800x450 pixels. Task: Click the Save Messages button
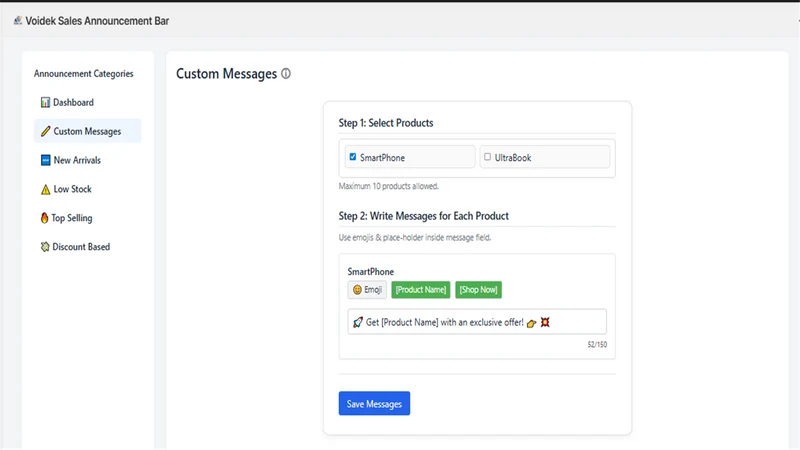click(x=374, y=404)
